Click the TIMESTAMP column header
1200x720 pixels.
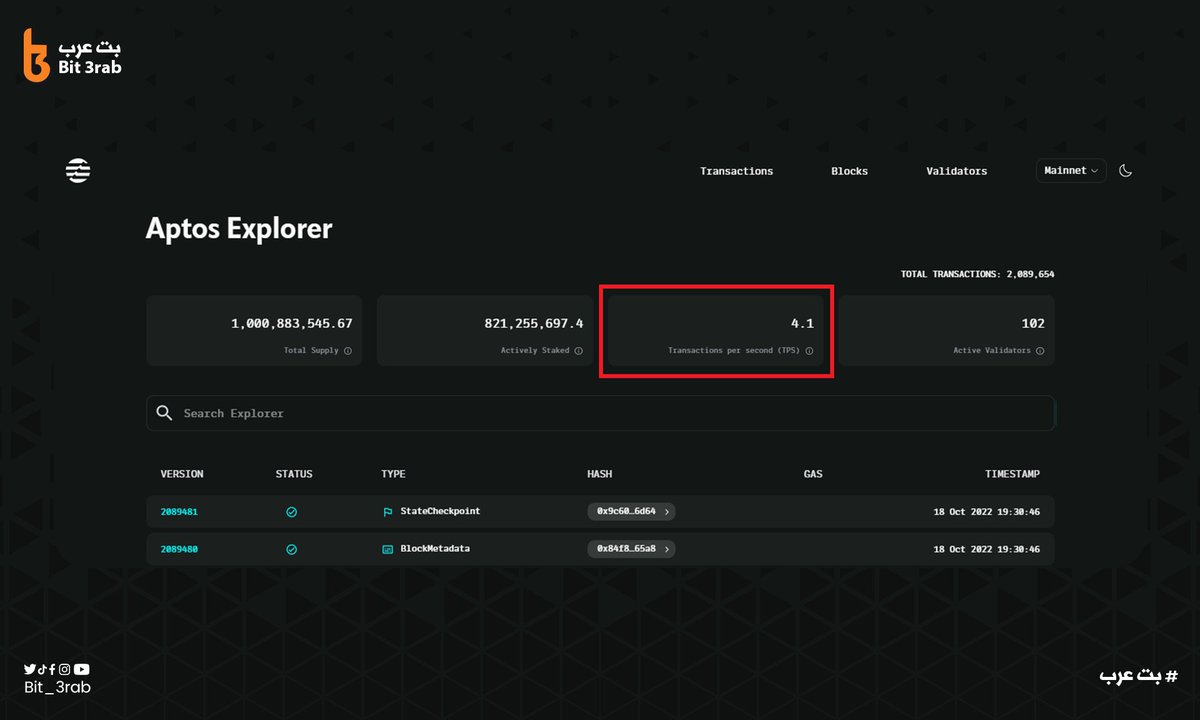click(1012, 474)
